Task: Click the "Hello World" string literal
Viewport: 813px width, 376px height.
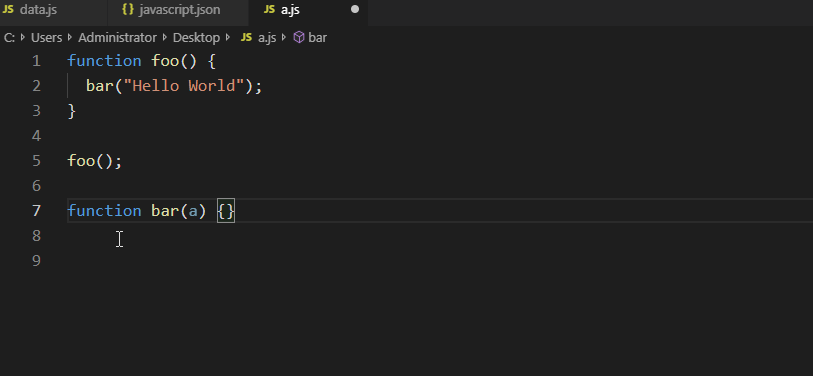Action: [x=184, y=86]
